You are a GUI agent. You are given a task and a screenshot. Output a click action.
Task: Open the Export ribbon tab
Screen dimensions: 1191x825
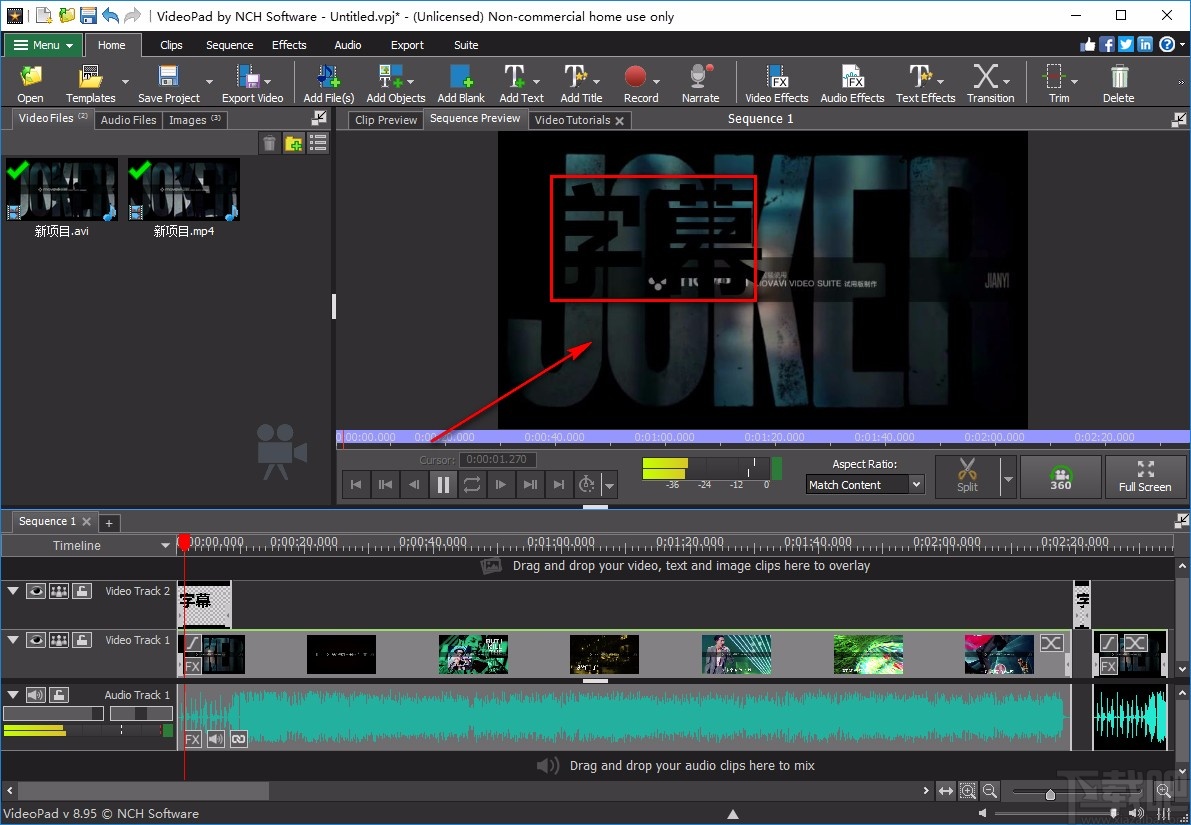click(x=407, y=45)
